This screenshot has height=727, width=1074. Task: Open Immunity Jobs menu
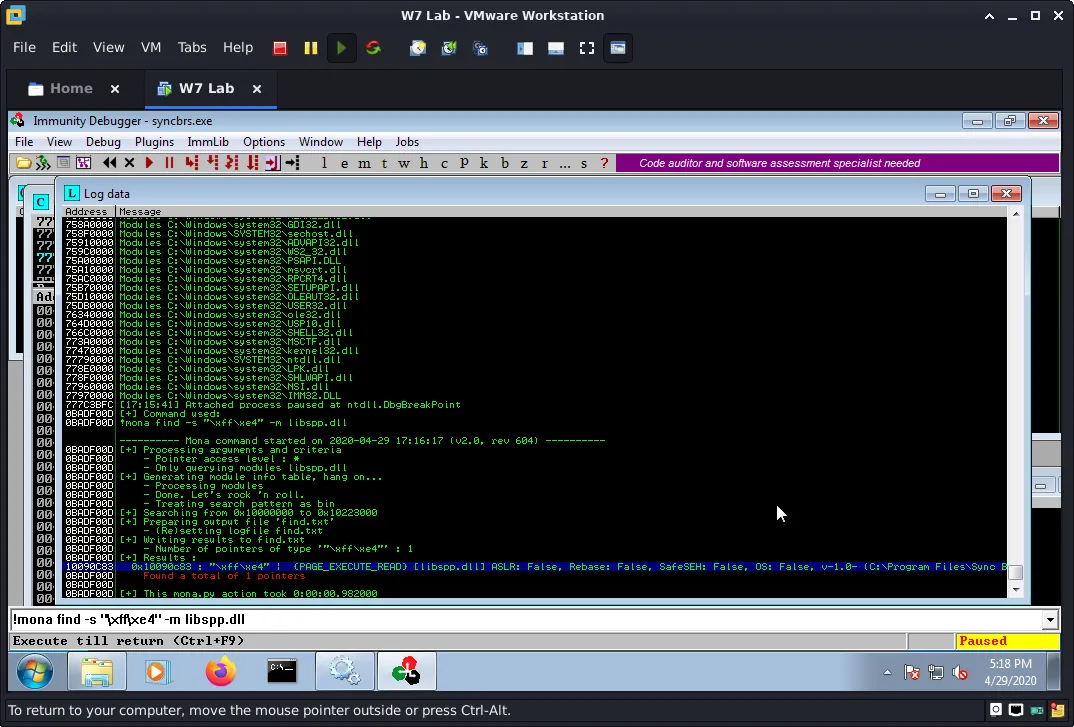[407, 142]
